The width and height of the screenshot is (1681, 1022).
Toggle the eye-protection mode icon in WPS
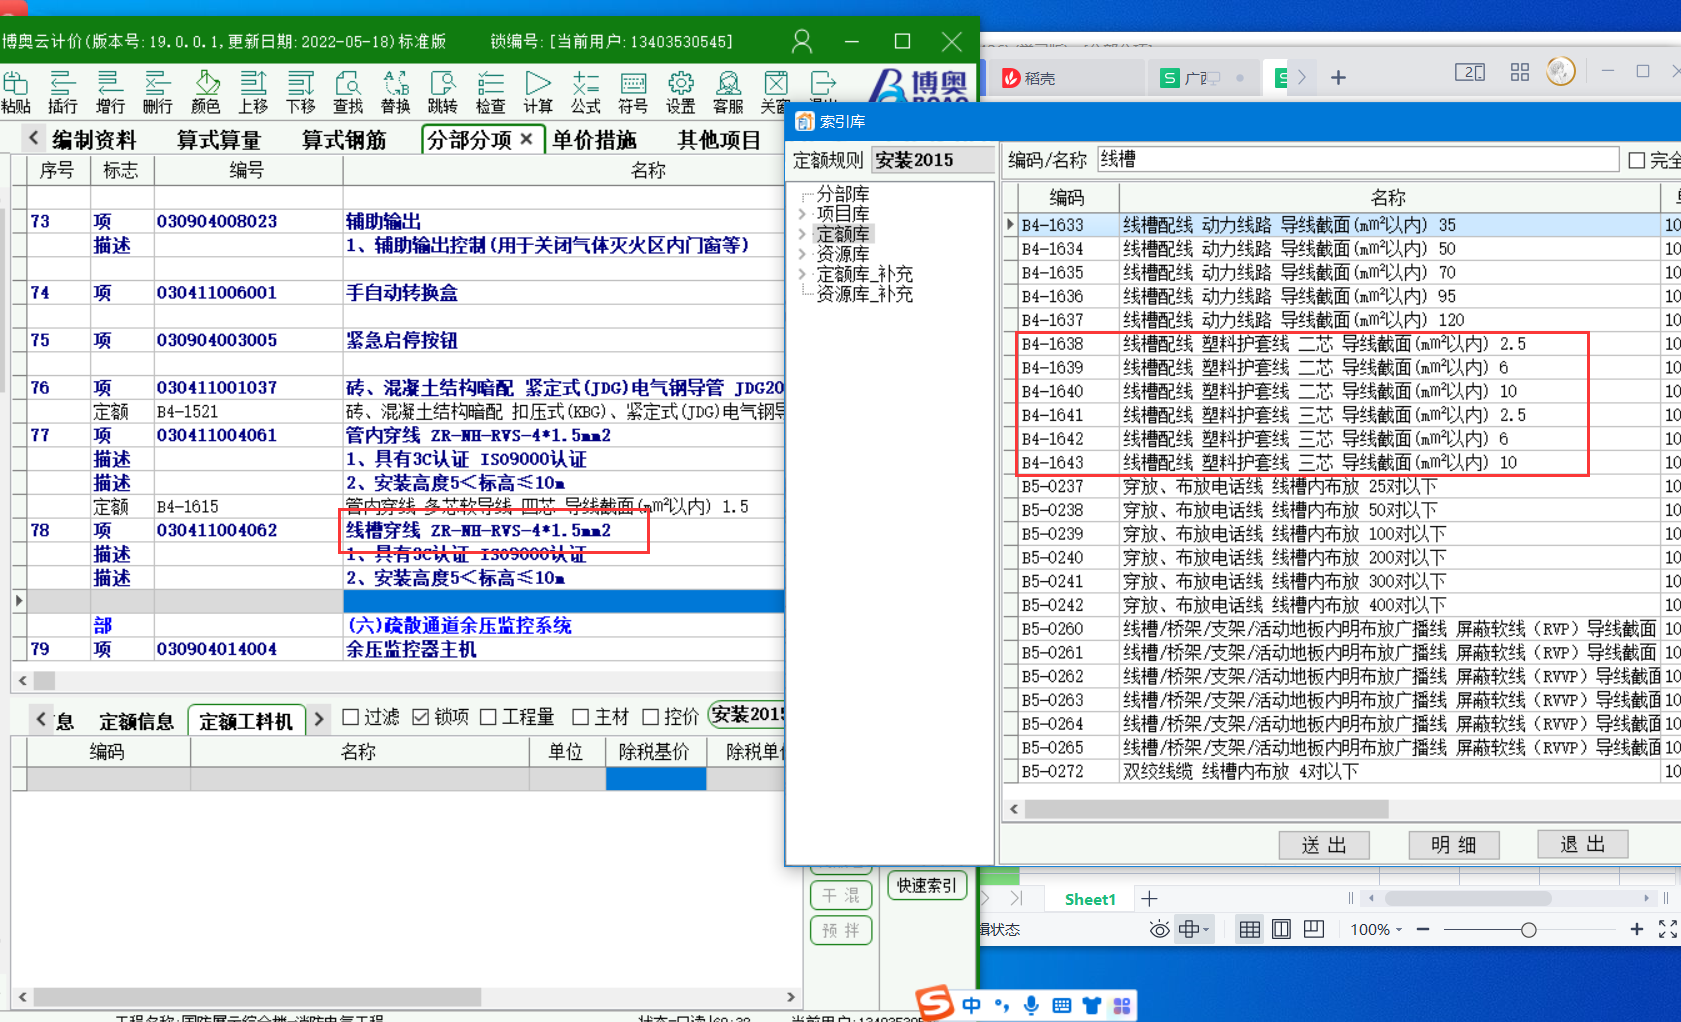(1159, 930)
